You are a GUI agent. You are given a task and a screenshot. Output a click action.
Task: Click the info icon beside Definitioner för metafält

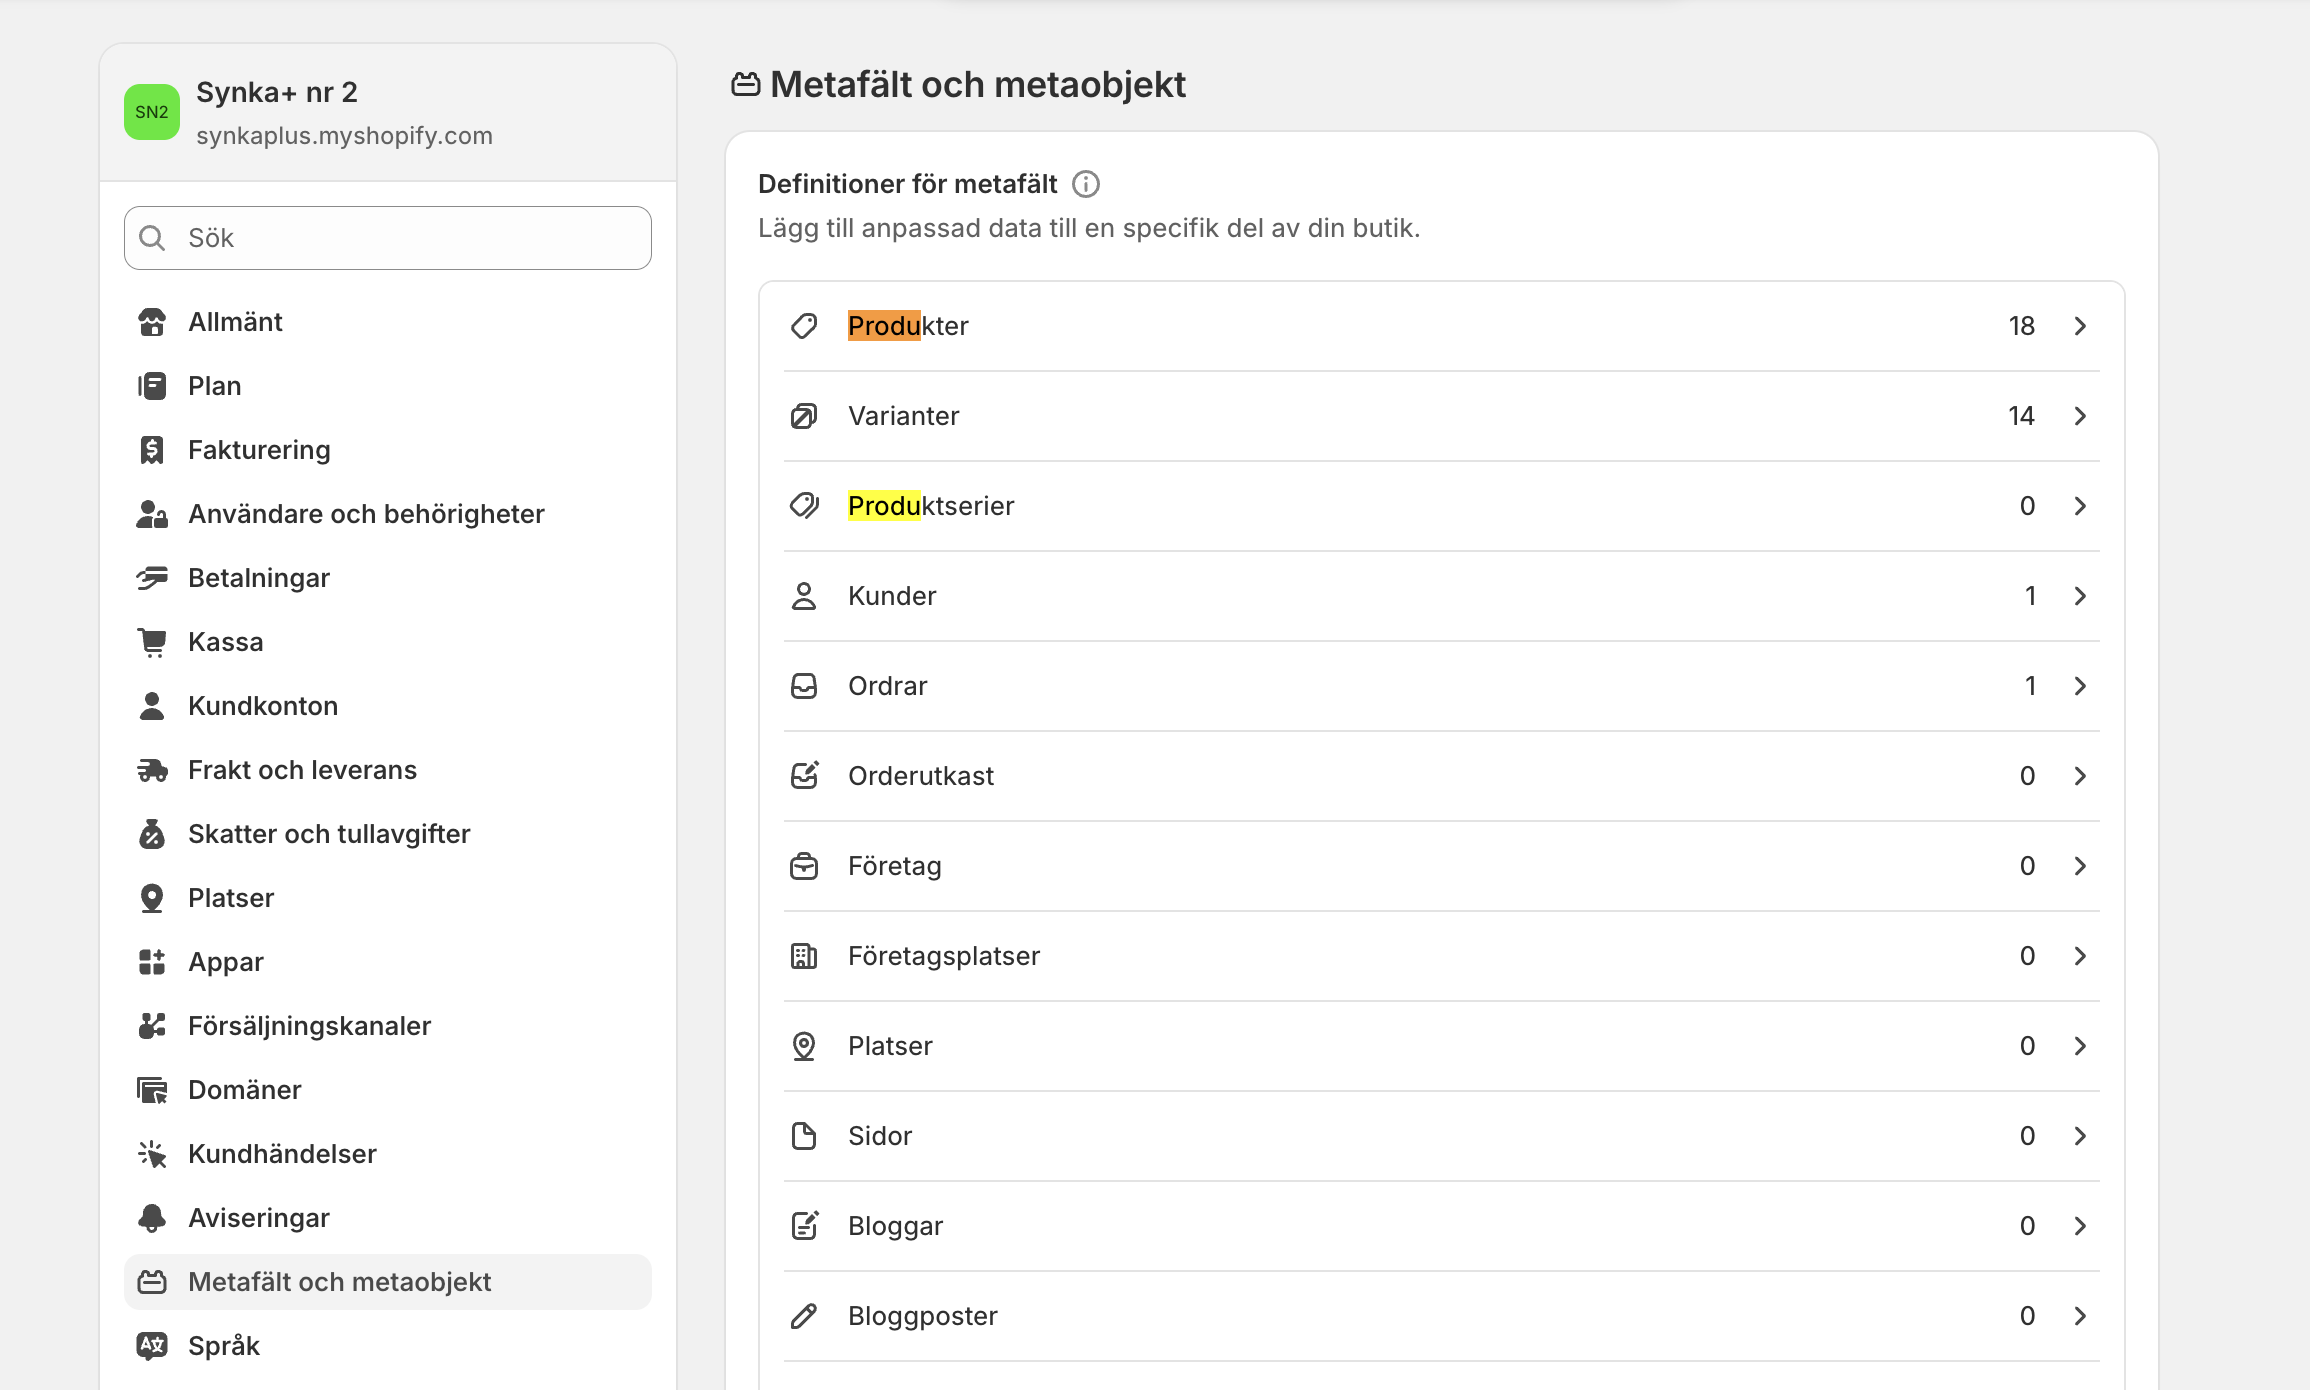[1086, 184]
